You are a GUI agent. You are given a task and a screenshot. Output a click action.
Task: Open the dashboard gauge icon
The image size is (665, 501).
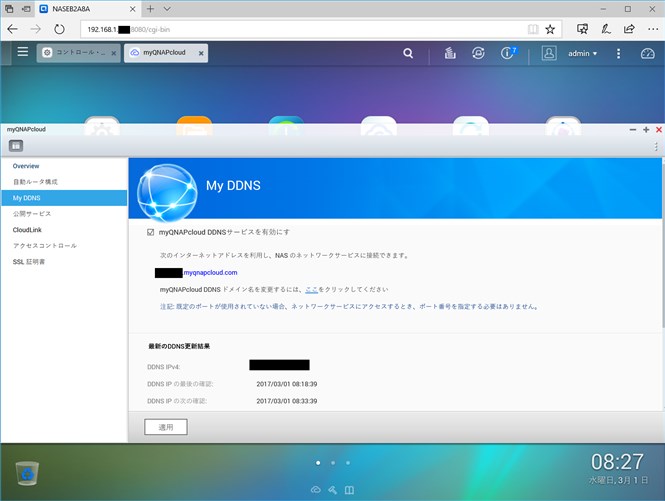648,53
